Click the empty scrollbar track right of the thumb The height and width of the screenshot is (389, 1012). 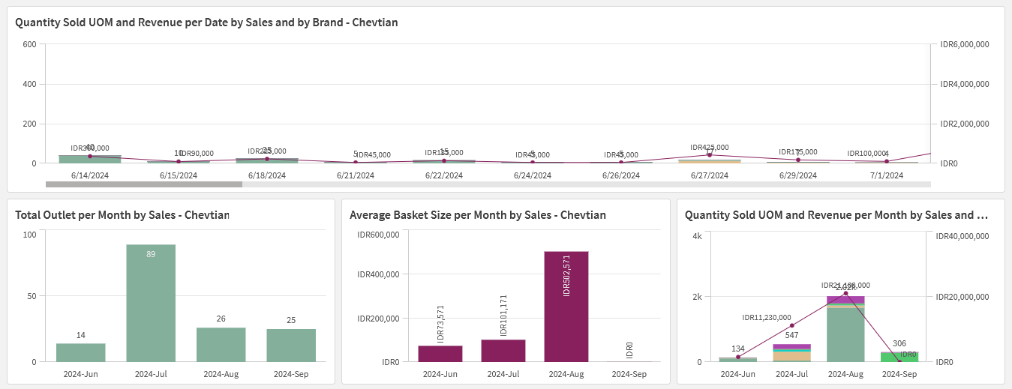[586, 184]
